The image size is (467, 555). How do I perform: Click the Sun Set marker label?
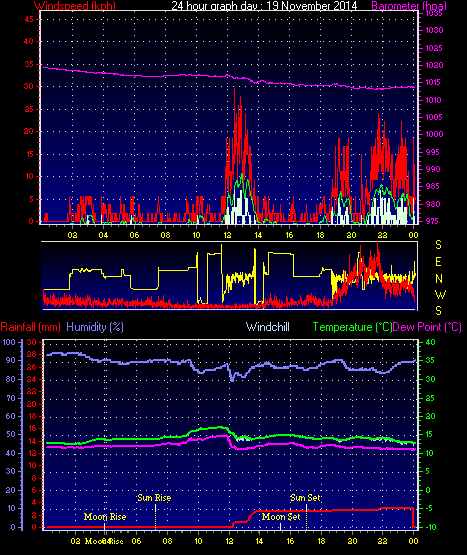click(x=306, y=498)
